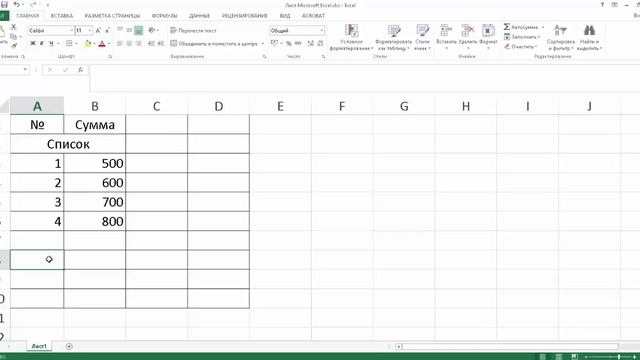Increase decimal places
The image size is (640, 360).
[311, 43]
